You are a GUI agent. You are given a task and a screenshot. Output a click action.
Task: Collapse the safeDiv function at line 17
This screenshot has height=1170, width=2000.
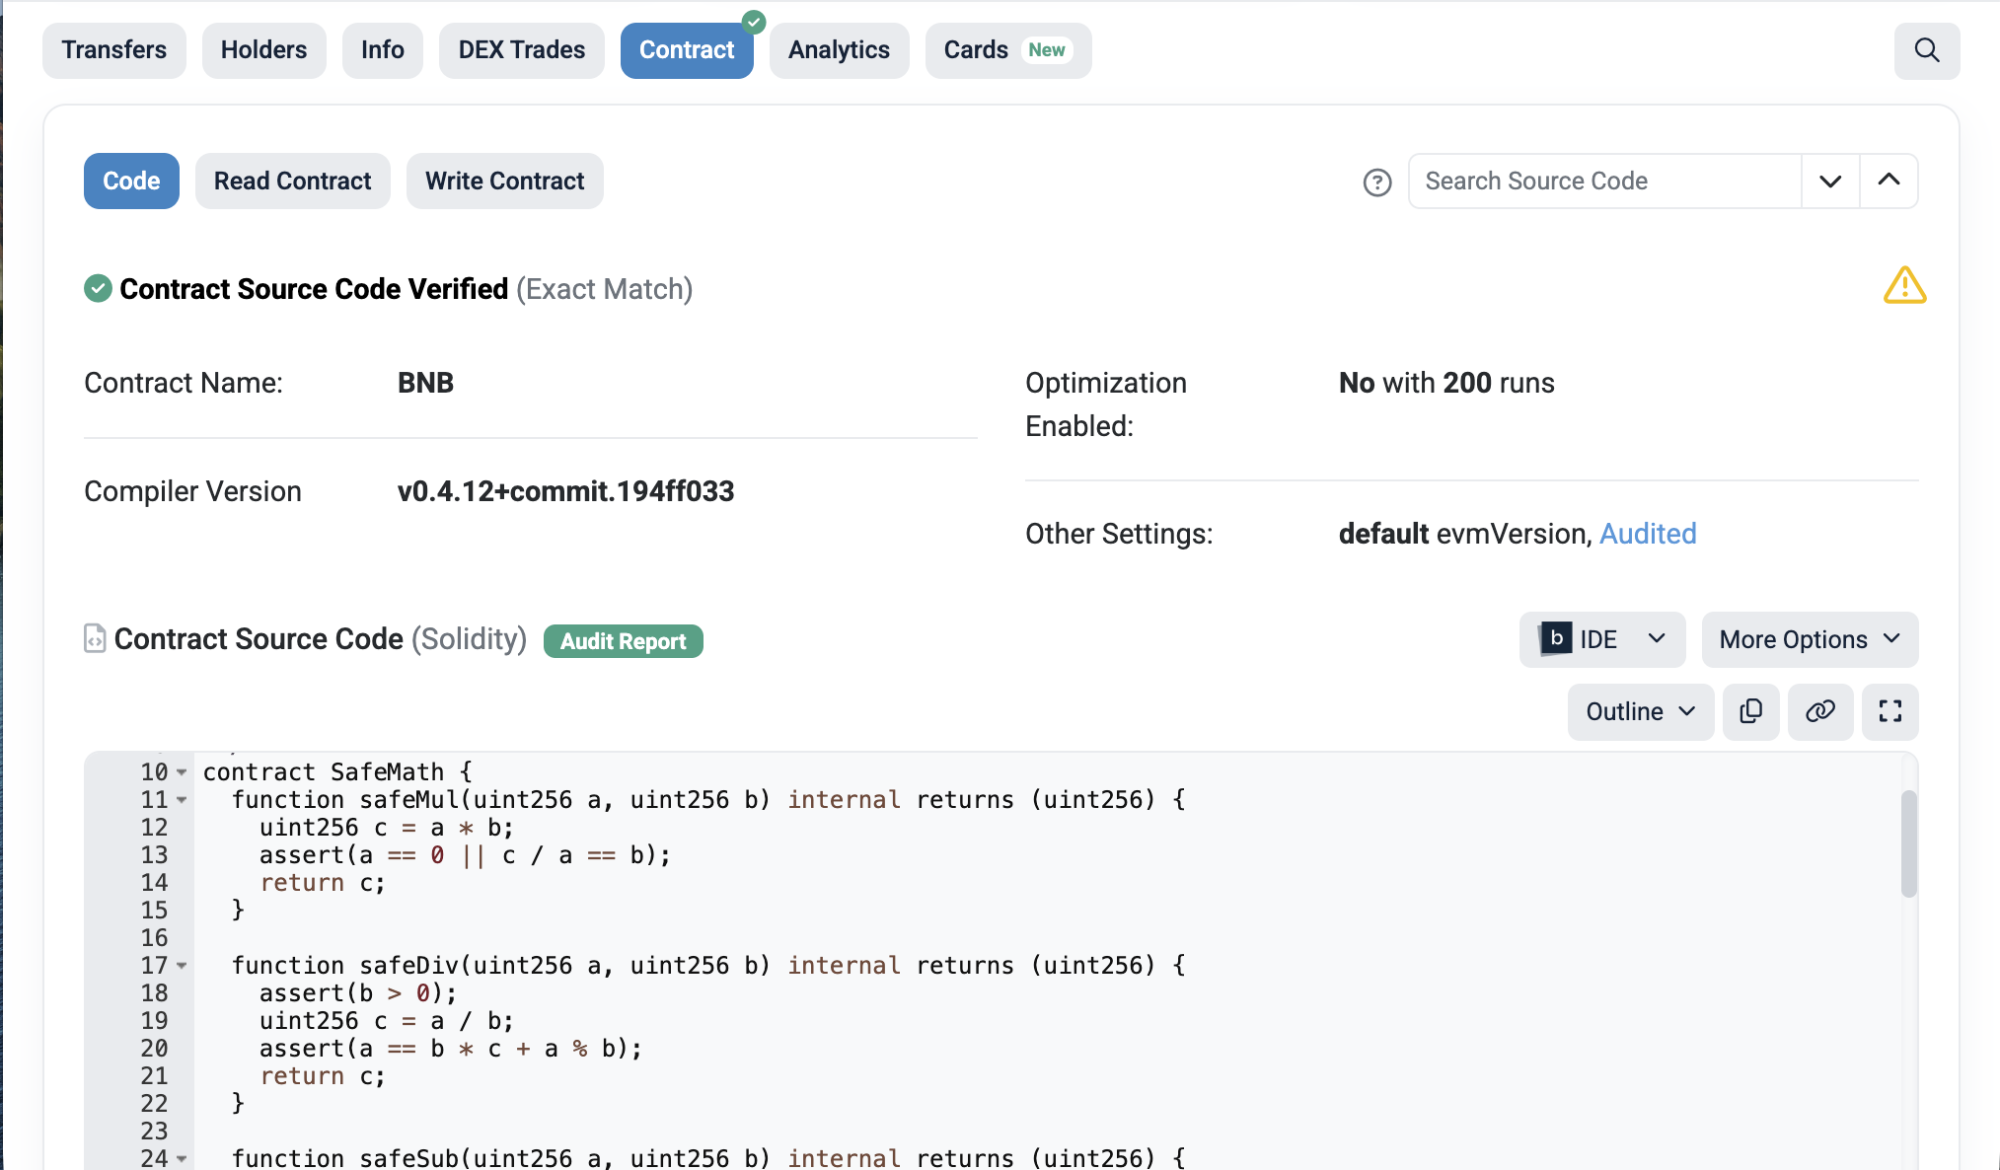click(x=182, y=966)
